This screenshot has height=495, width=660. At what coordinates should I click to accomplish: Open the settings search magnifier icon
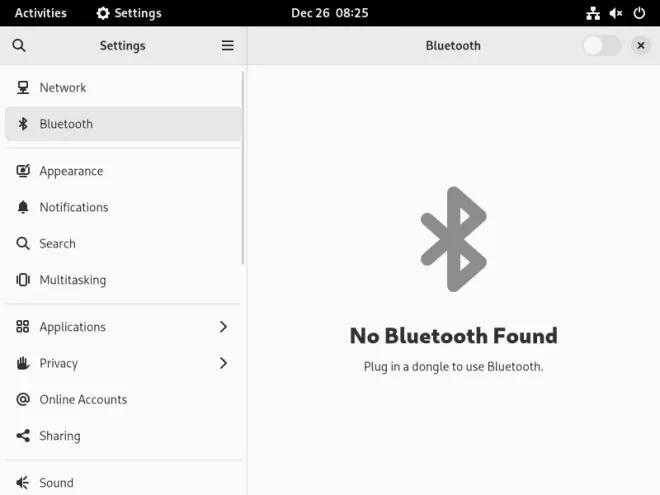(19, 45)
